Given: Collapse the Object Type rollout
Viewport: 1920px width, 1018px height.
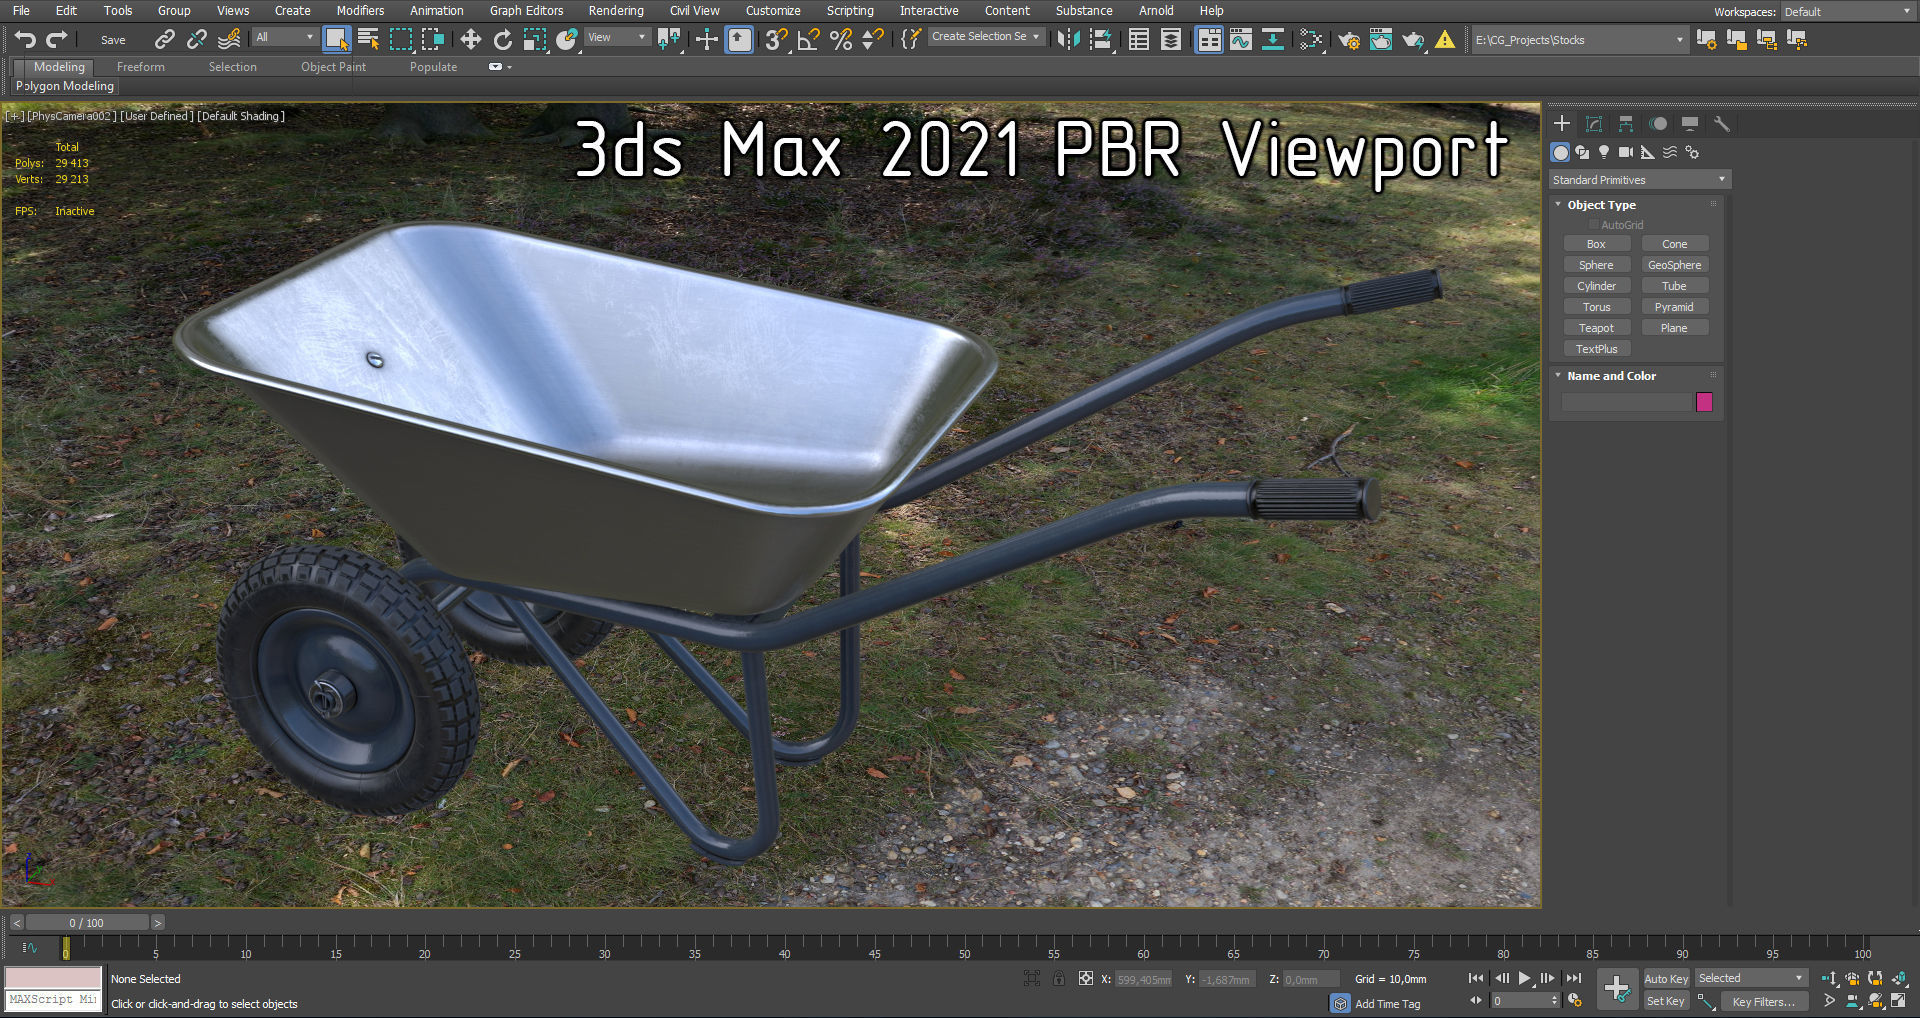Looking at the screenshot, I should coord(1601,205).
